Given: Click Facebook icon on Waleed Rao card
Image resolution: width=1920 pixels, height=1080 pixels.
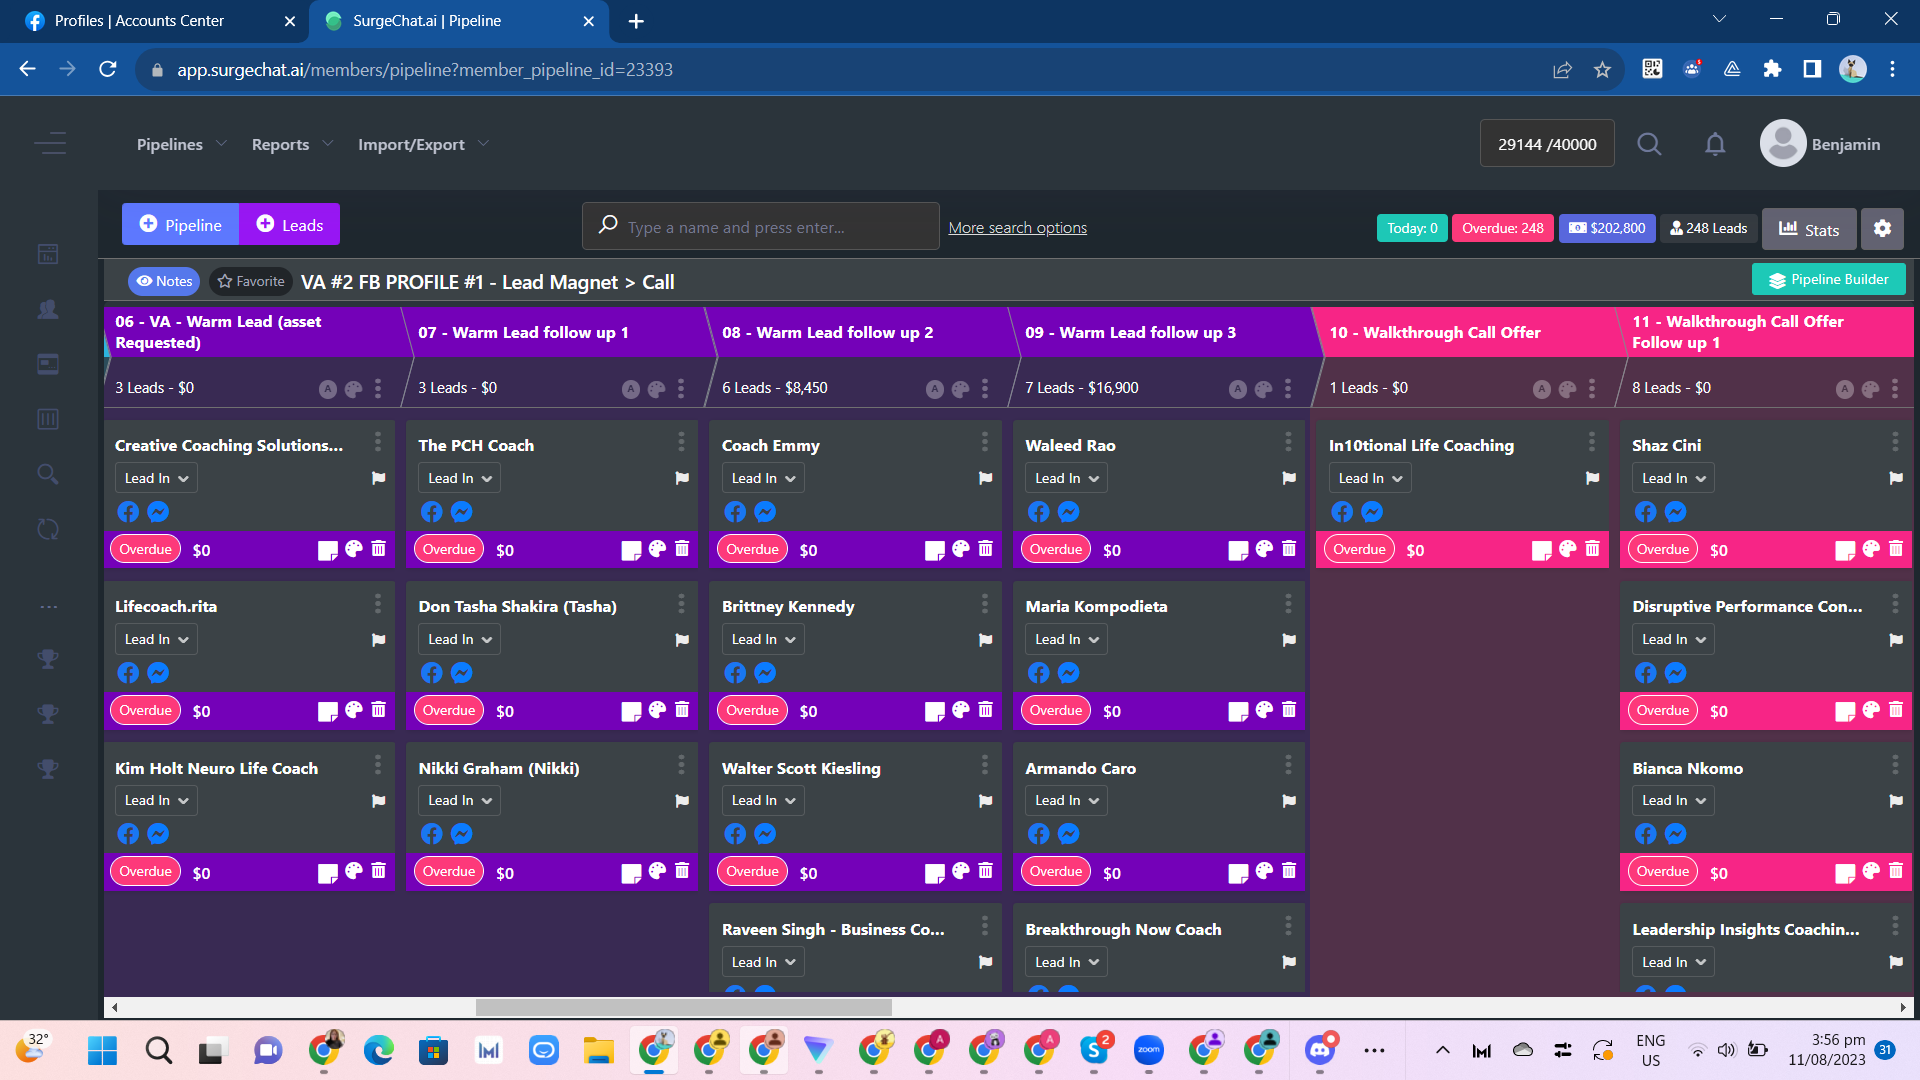Looking at the screenshot, I should 1038,512.
